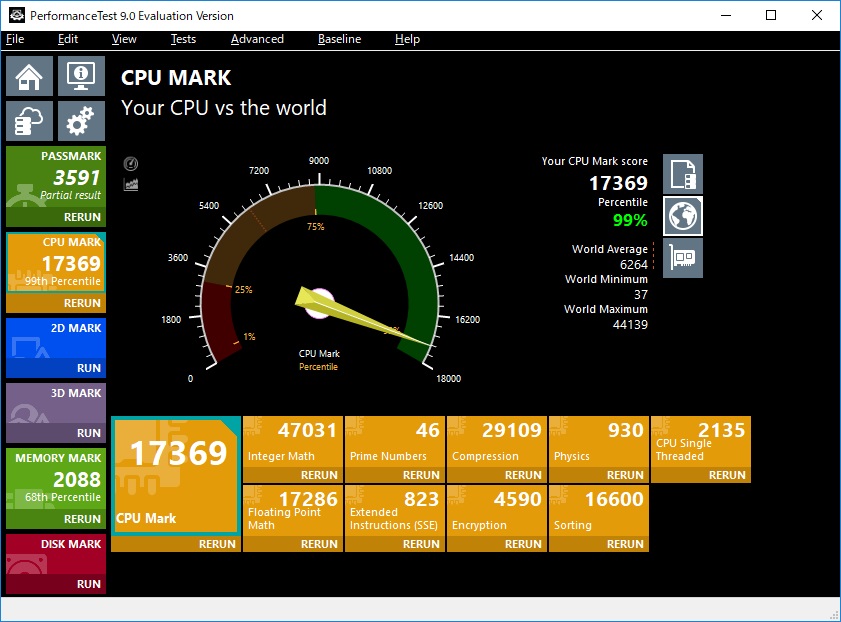Open the System Information monitor icon
Image resolution: width=841 pixels, height=622 pixels.
point(81,76)
